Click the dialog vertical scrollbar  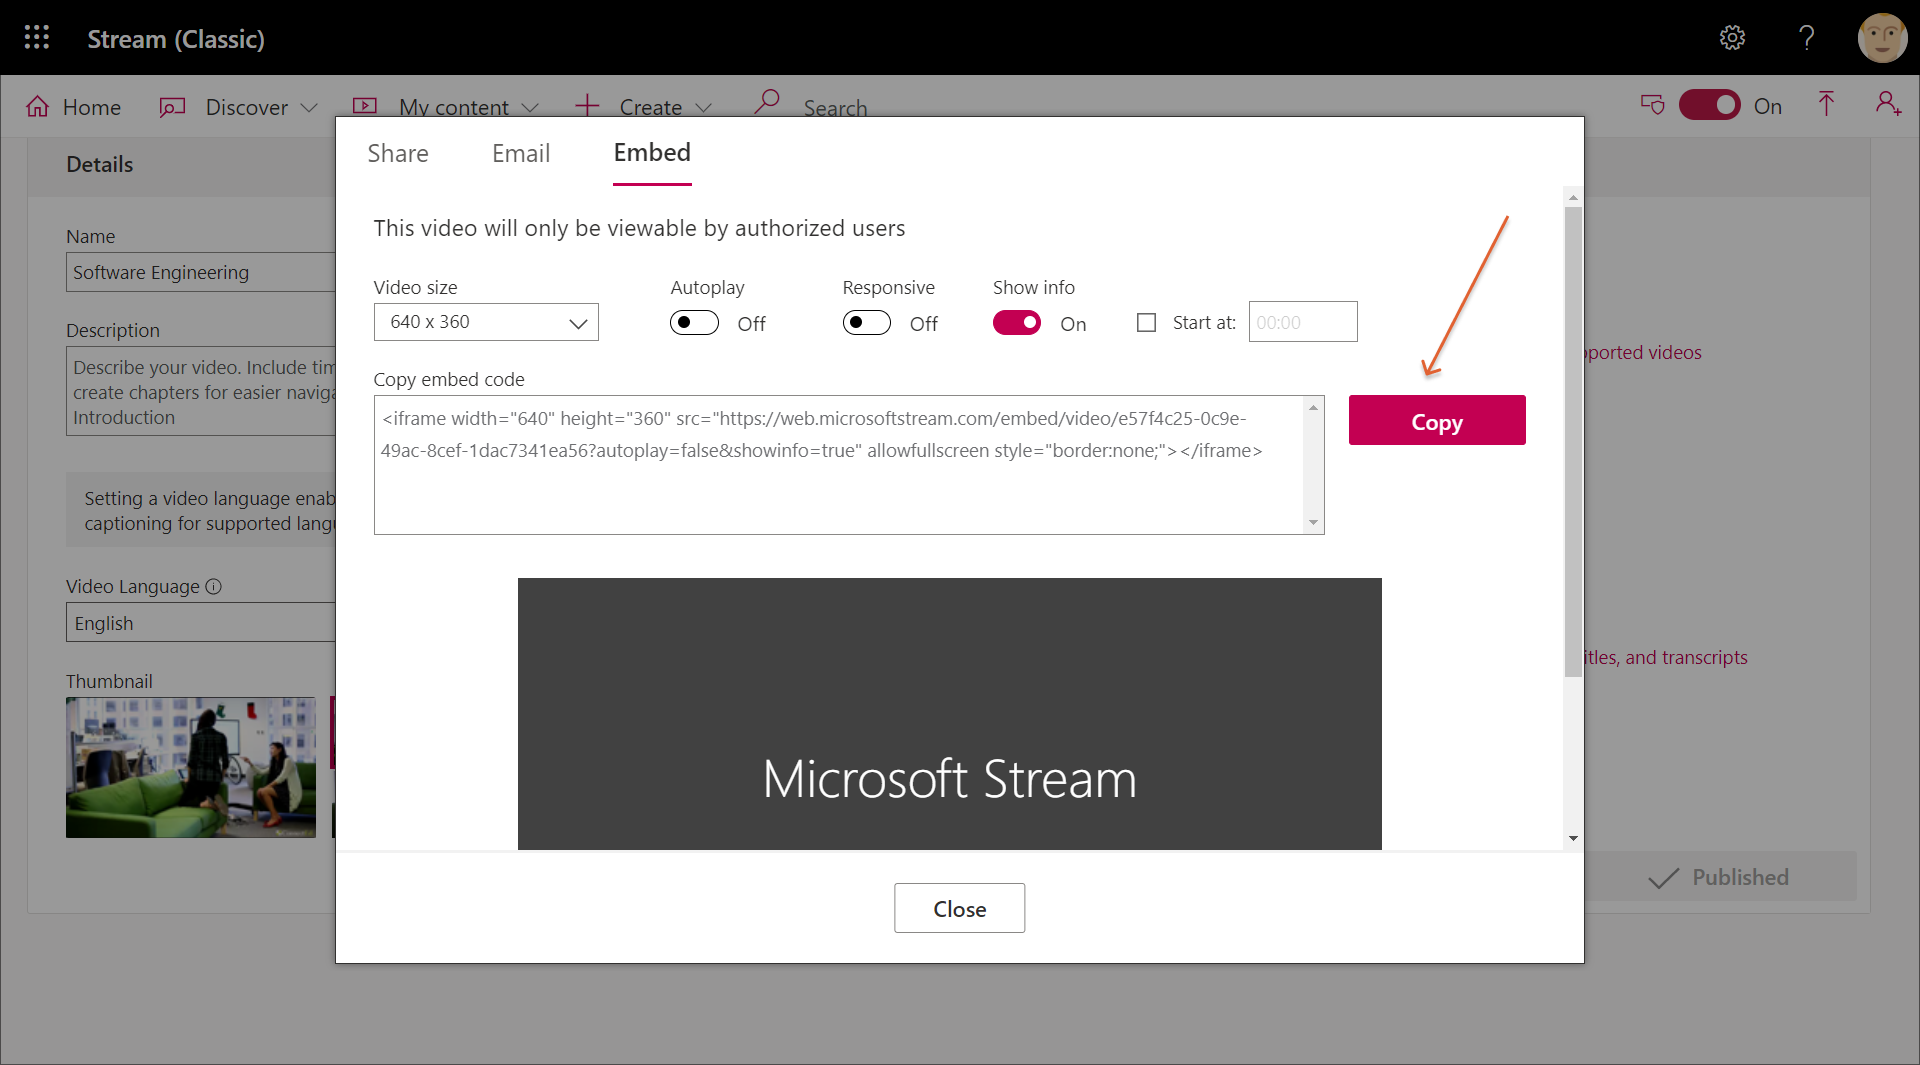pyautogui.click(x=1573, y=440)
